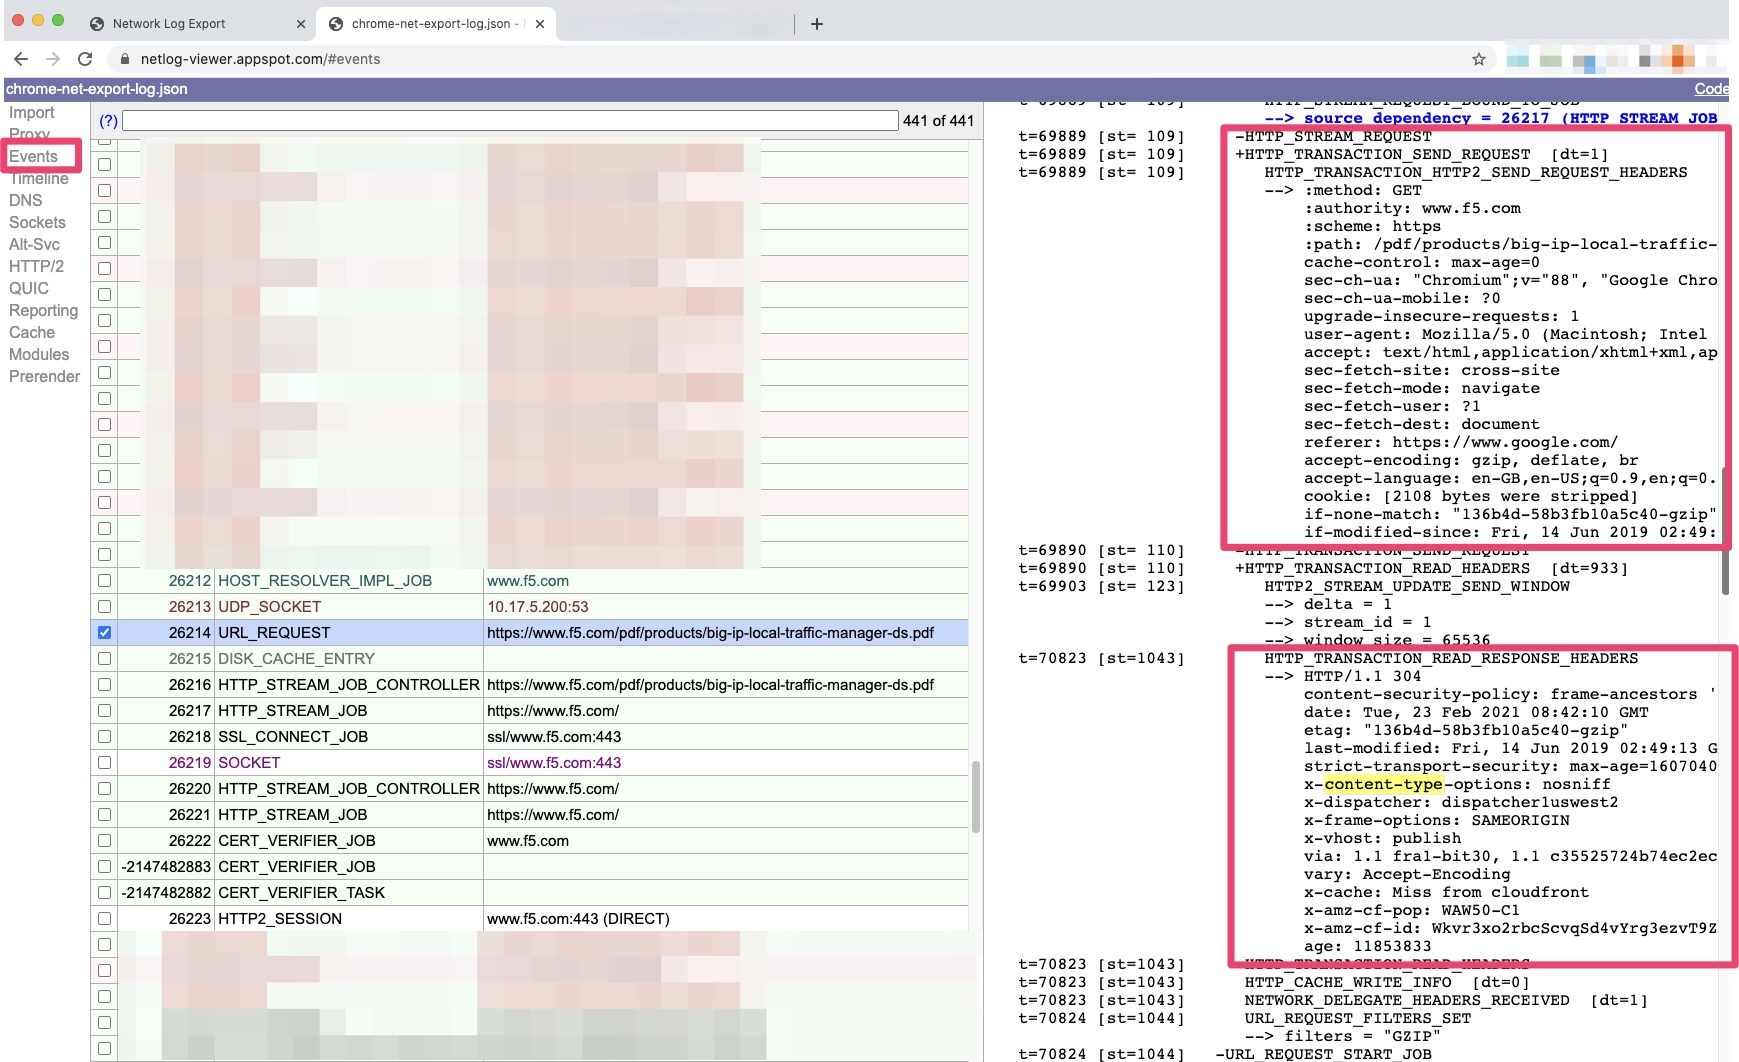Viewport: 1739px width, 1062px height.
Task: Open the Reporting section
Action: (43, 310)
